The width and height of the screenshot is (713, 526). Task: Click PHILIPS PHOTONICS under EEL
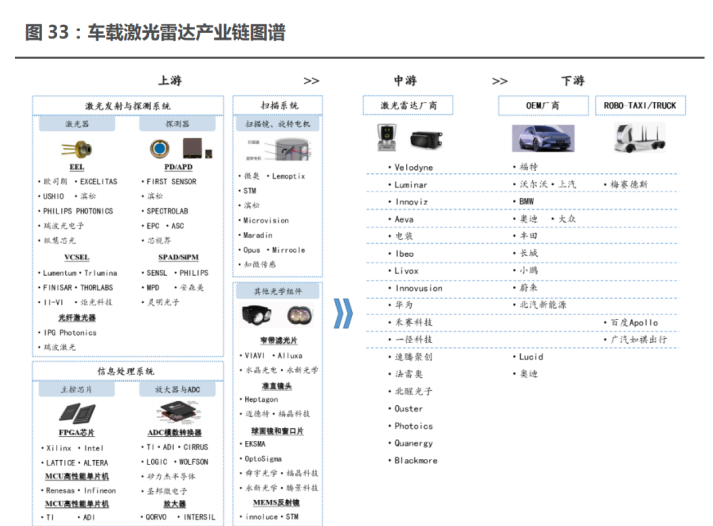(78, 211)
